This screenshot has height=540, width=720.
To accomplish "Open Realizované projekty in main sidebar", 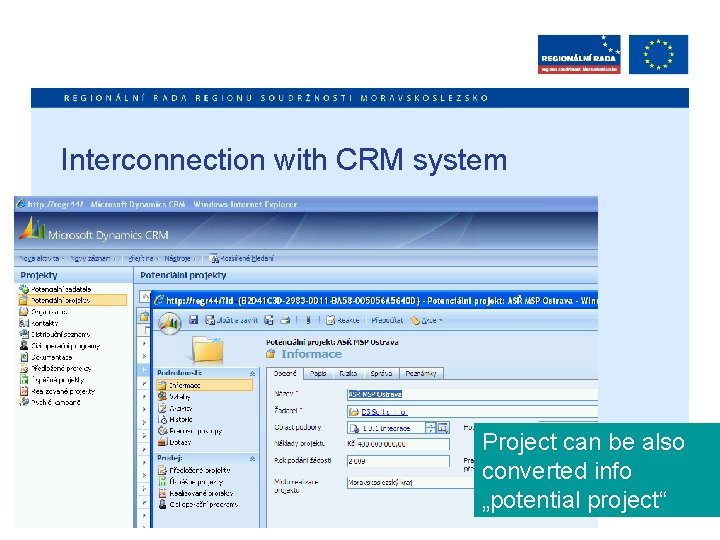I will pyautogui.click(x=63, y=391).
